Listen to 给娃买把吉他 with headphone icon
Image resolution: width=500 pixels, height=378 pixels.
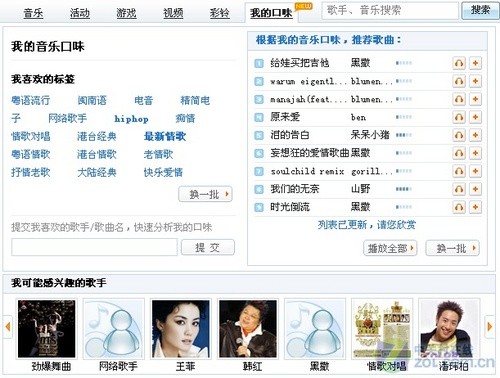coord(459,63)
